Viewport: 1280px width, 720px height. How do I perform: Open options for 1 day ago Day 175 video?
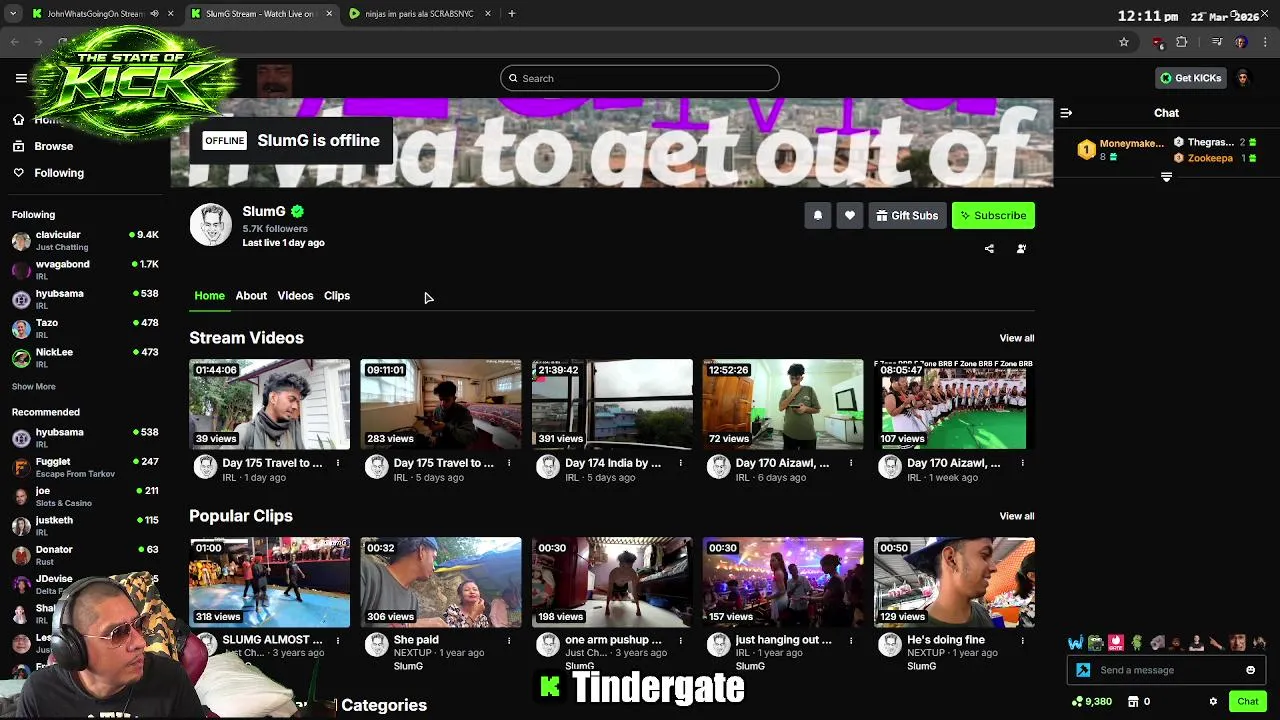(338, 463)
